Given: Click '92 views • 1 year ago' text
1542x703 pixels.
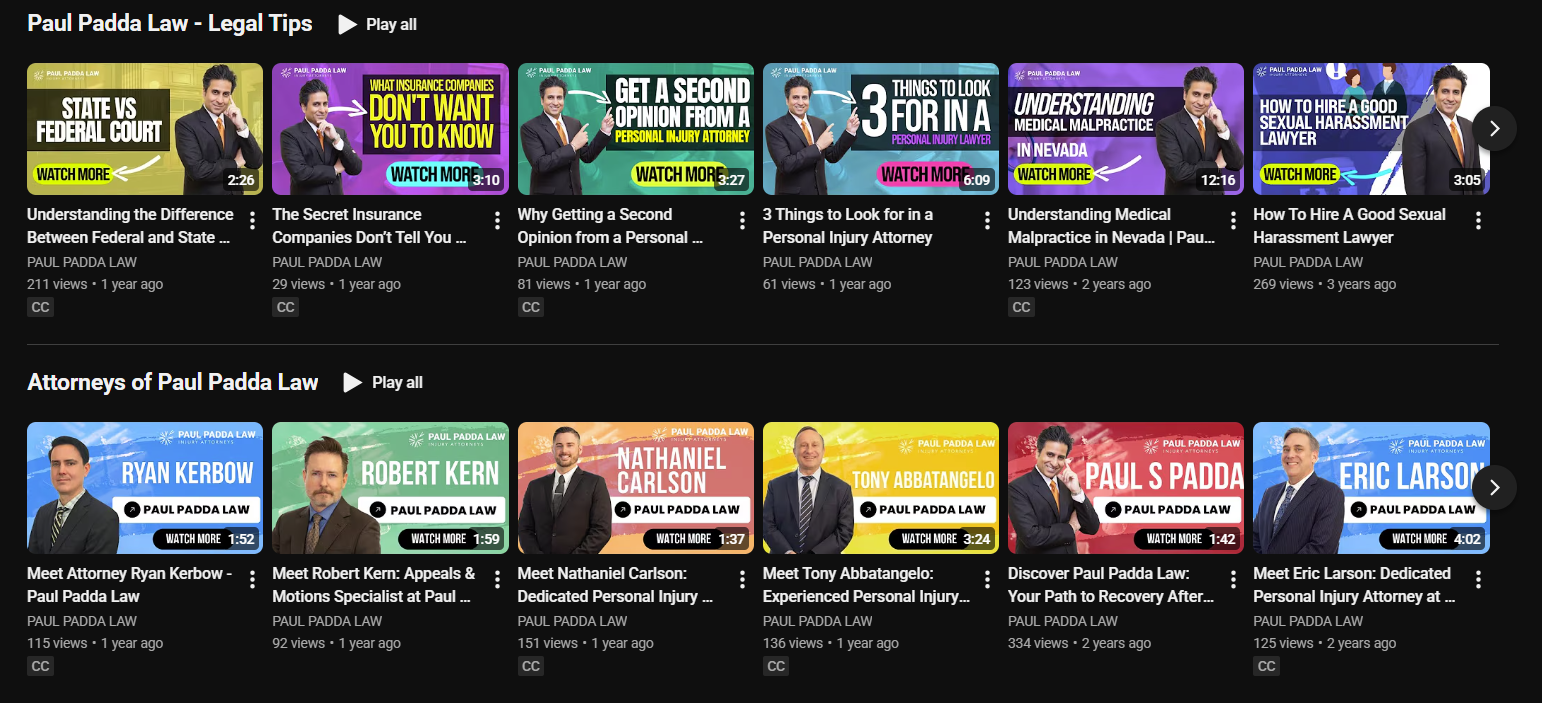Looking at the screenshot, I should point(337,643).
